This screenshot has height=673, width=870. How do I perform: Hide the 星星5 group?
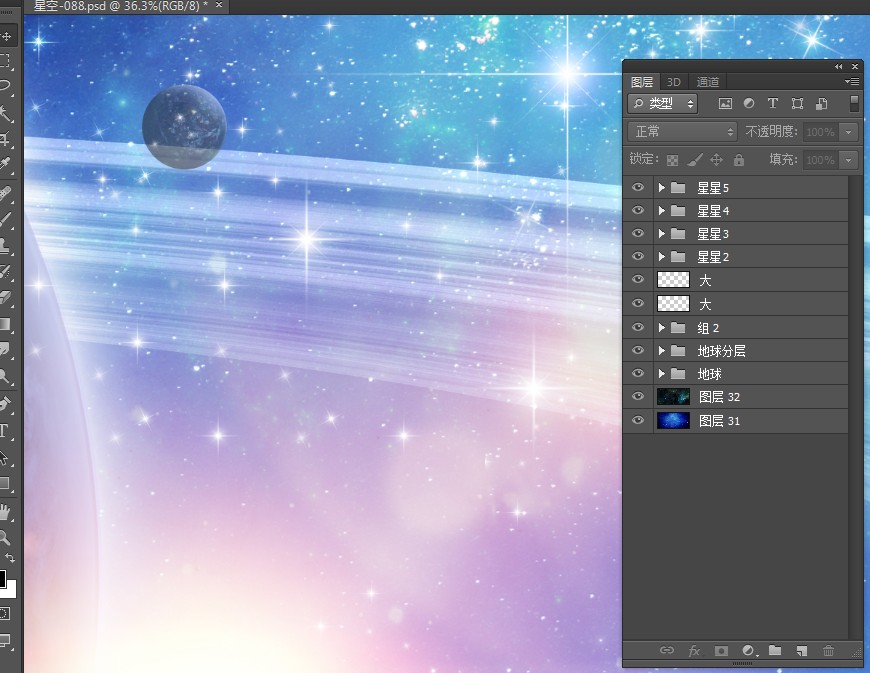click(638, 188)
